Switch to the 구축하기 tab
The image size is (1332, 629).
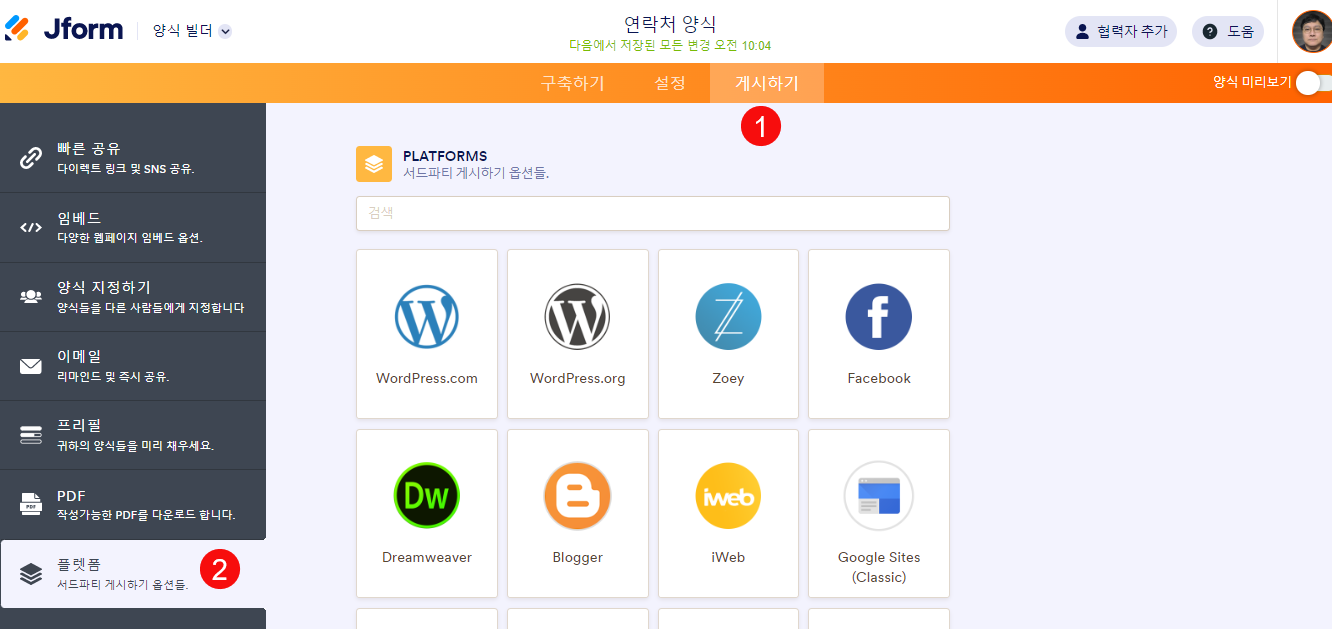(573, 83)
